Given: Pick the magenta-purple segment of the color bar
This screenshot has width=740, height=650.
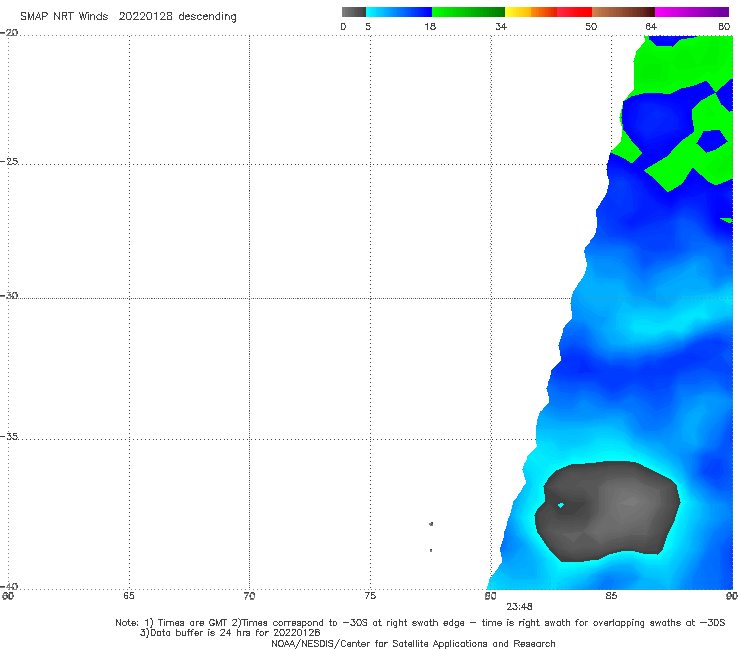Looking at the screenshot, I should [x=692, y=12].
